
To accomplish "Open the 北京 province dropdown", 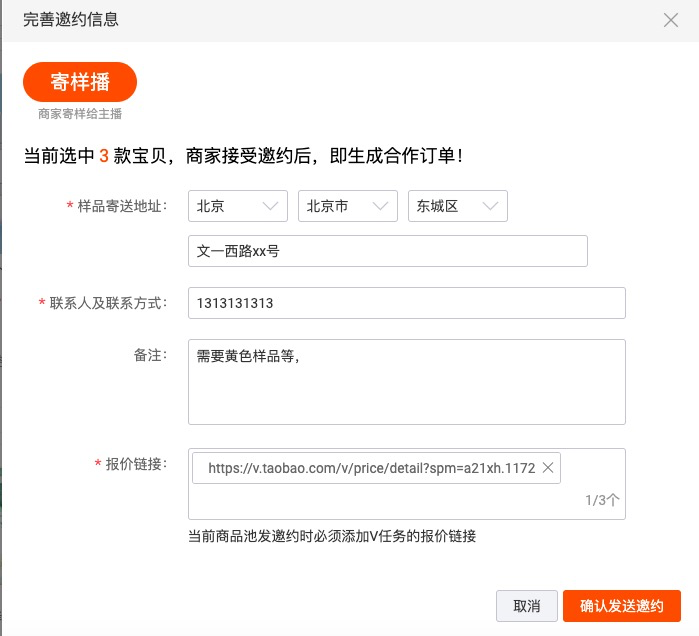I will coord(238,206).
